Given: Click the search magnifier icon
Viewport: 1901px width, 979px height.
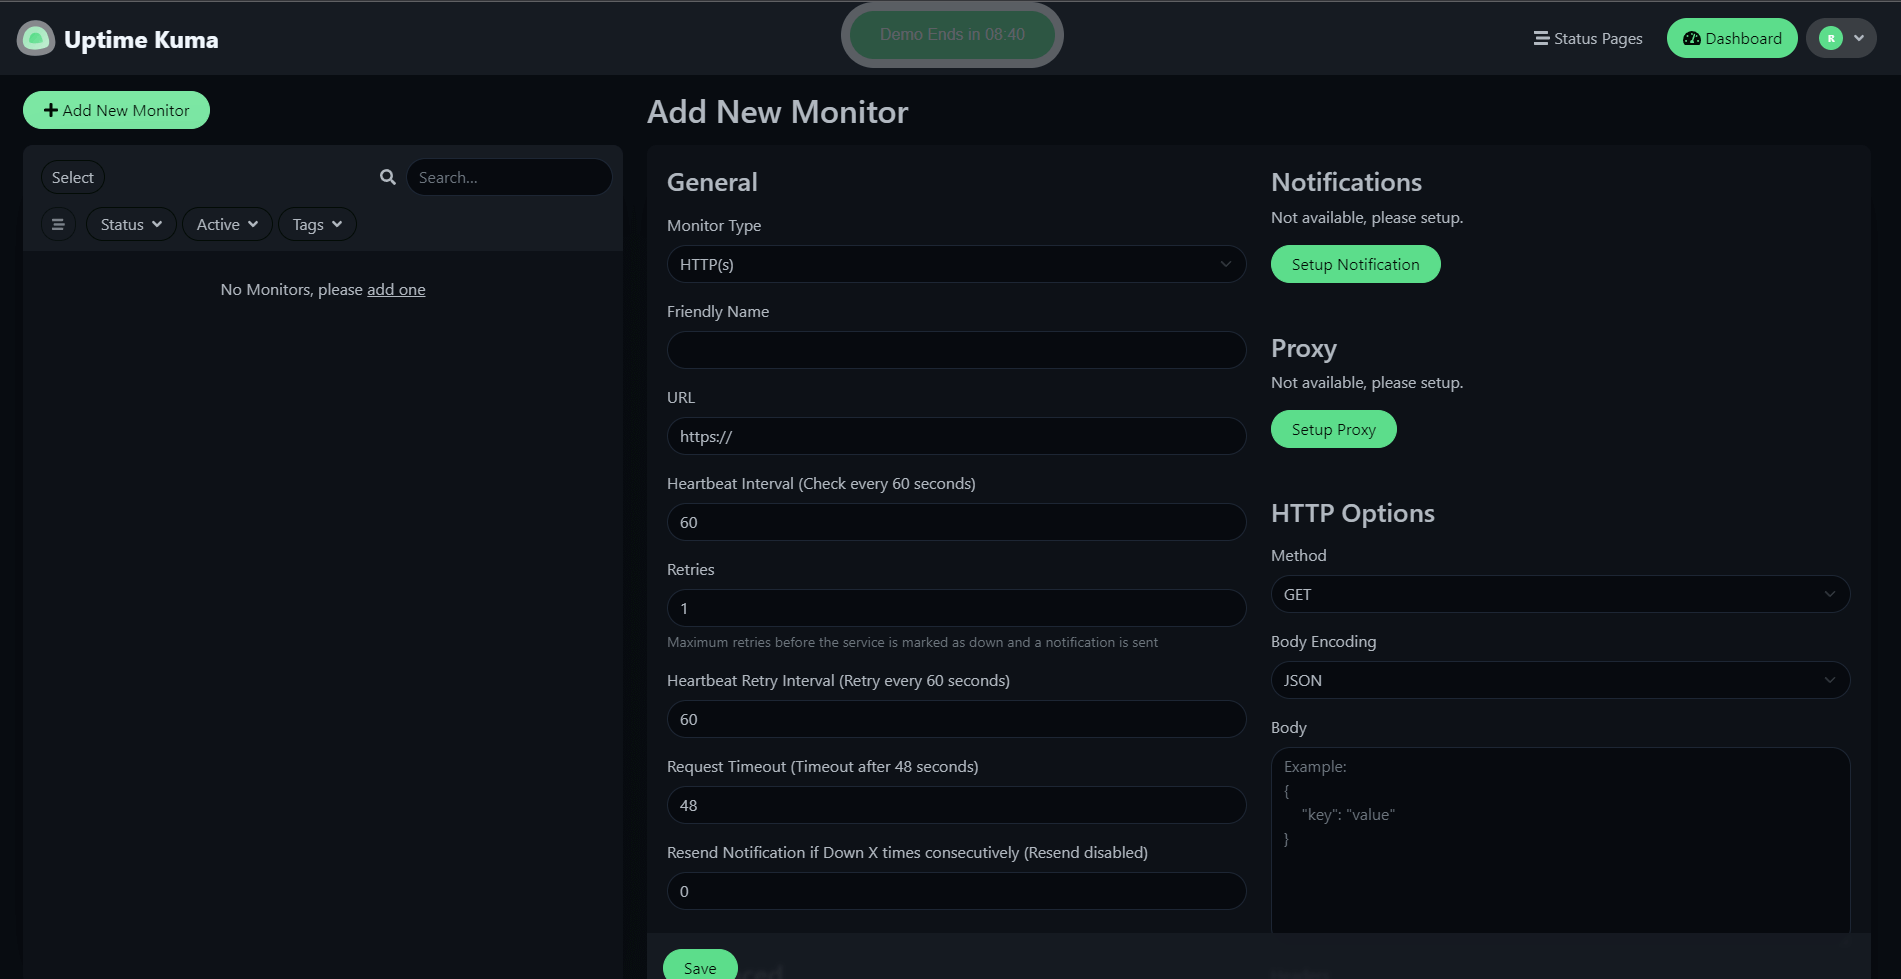Looking at the screenshot, I should point(388,177).
